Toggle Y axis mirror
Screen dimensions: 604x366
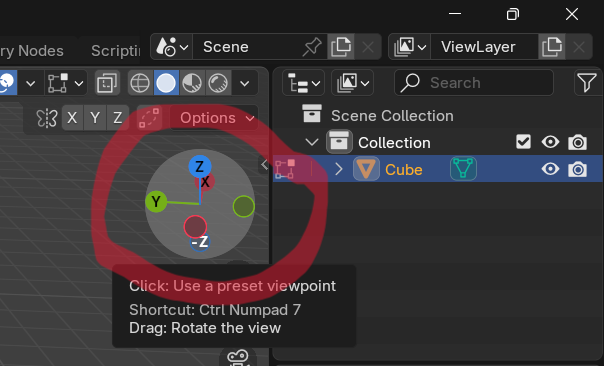click(95, 118)
